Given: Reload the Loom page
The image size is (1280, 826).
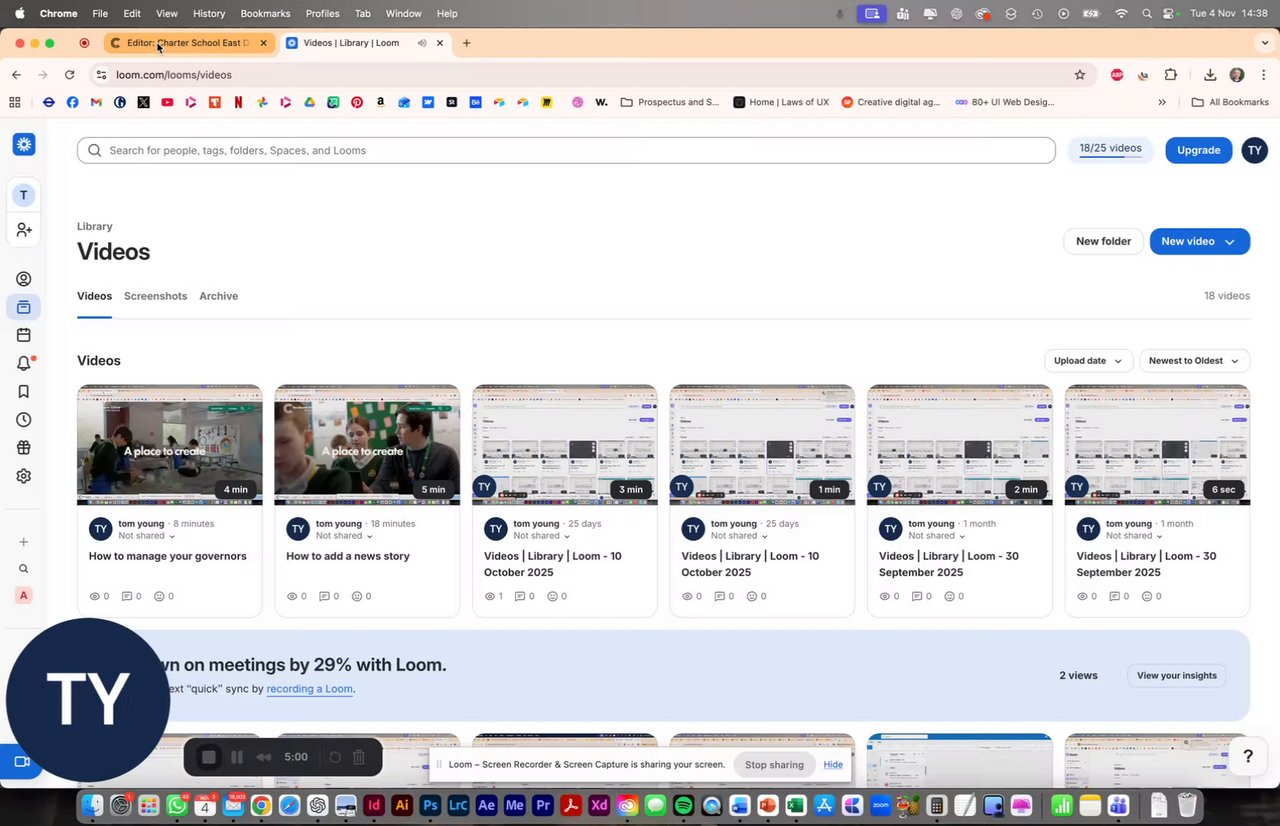Looking at the screenshot, I should [x=69, y=75].
